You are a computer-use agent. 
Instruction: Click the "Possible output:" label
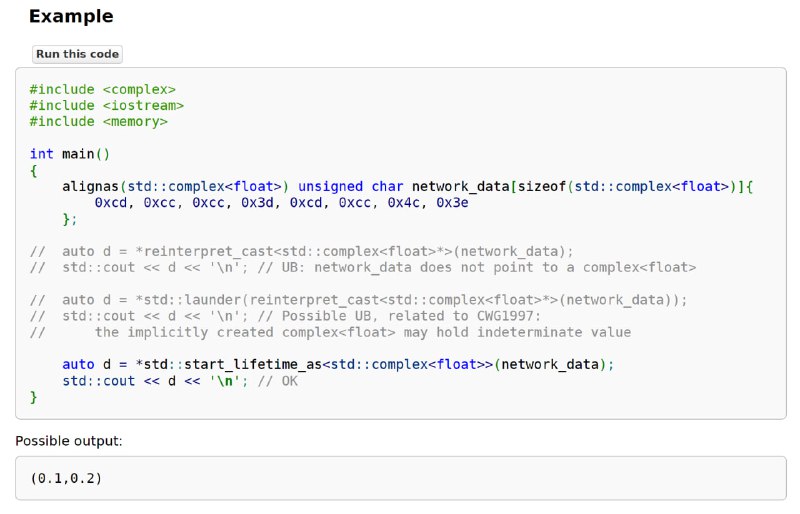pyautogui.click(x=69, y=441)
